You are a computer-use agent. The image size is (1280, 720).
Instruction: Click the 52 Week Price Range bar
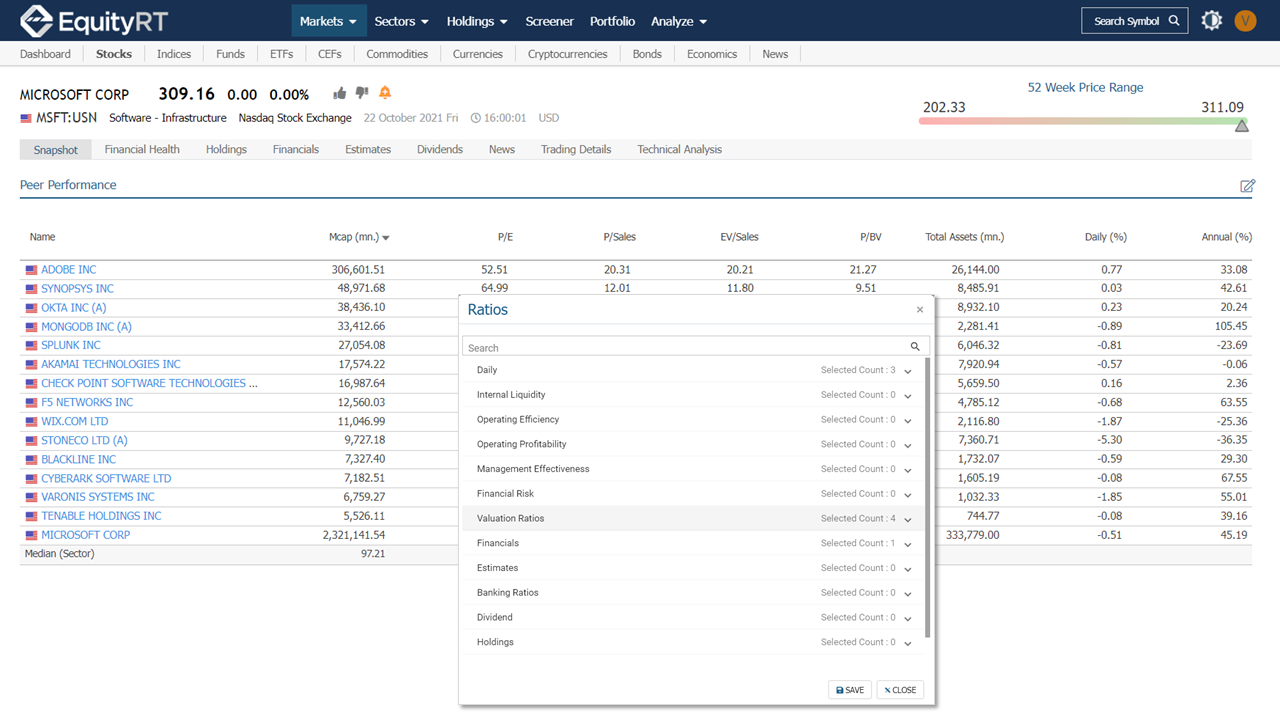click(1083, 121)
